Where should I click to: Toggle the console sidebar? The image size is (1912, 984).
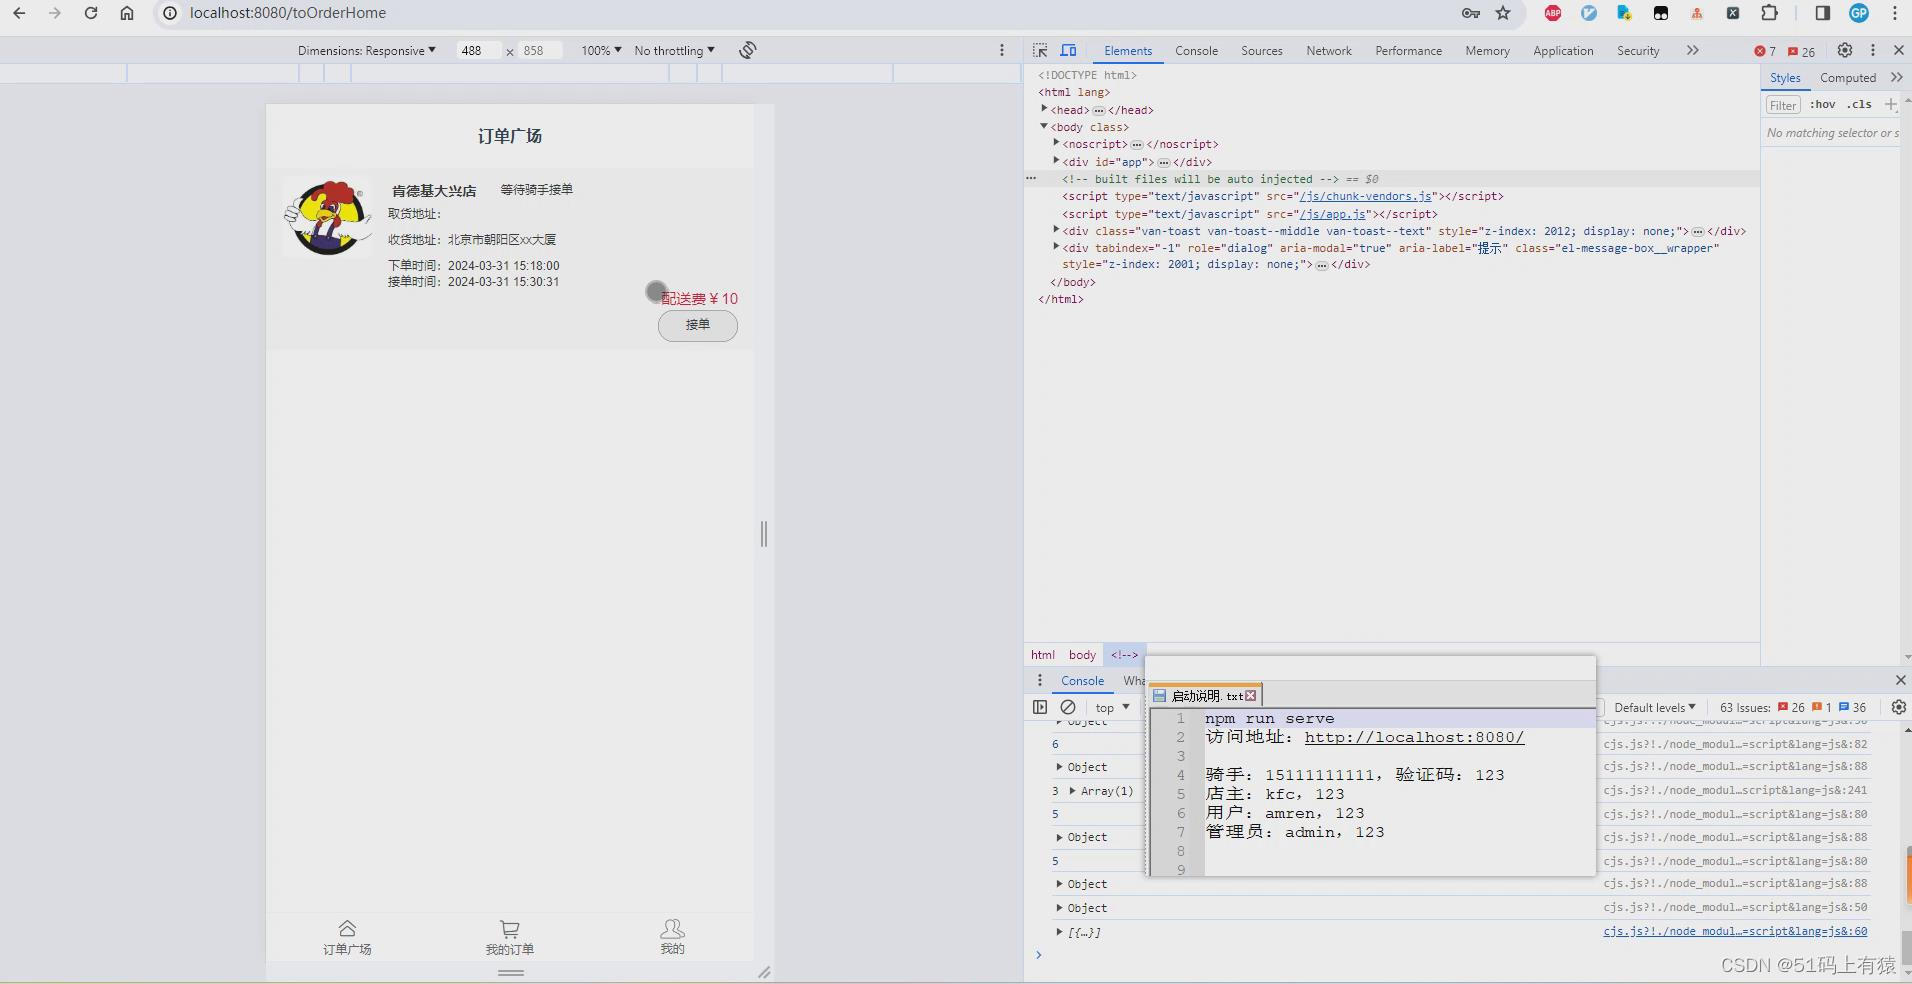[x=1040, y=707]
